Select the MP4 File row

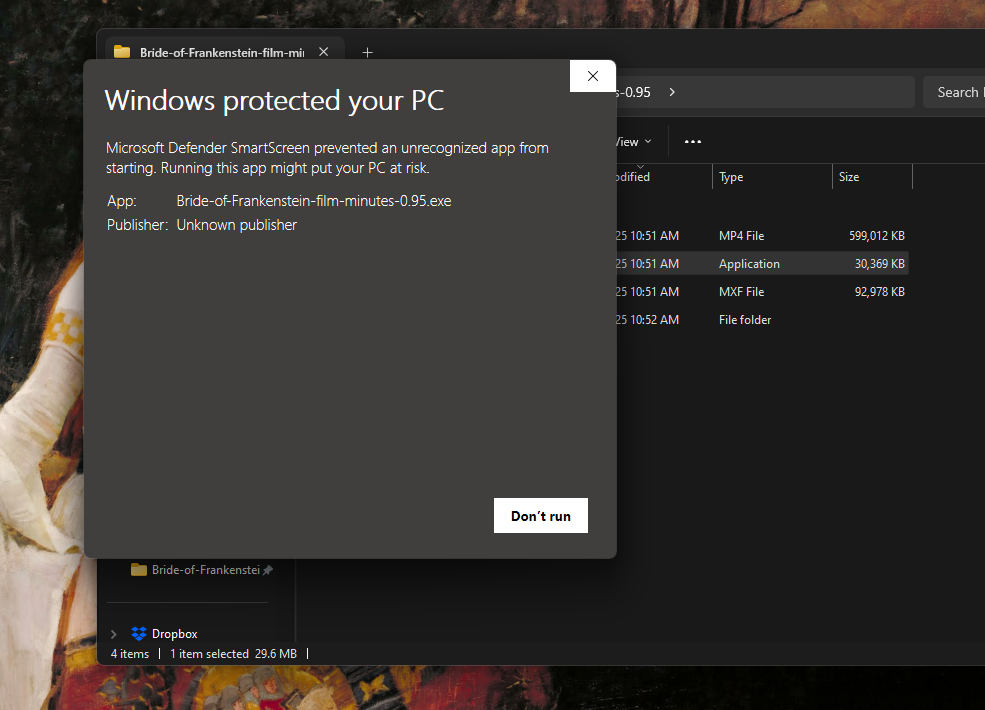pos(762,236)
